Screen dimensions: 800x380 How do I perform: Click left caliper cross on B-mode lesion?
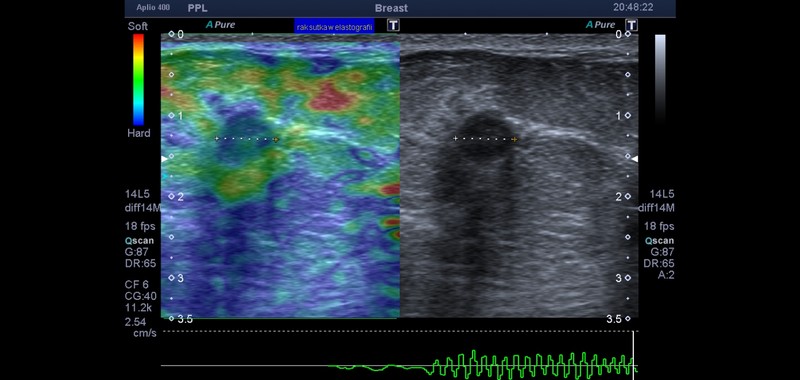pos(455,139)
